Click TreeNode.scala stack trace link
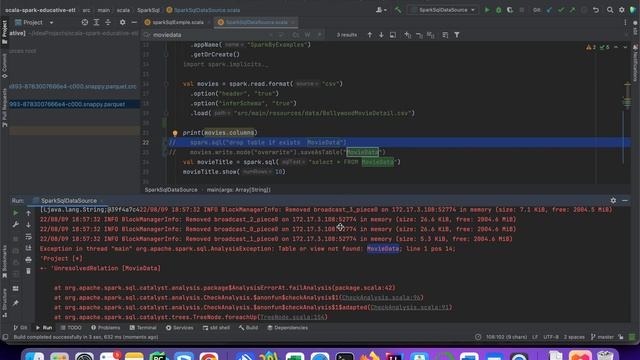The width and height of the screenshot is (640, 360). pos(292,317)
